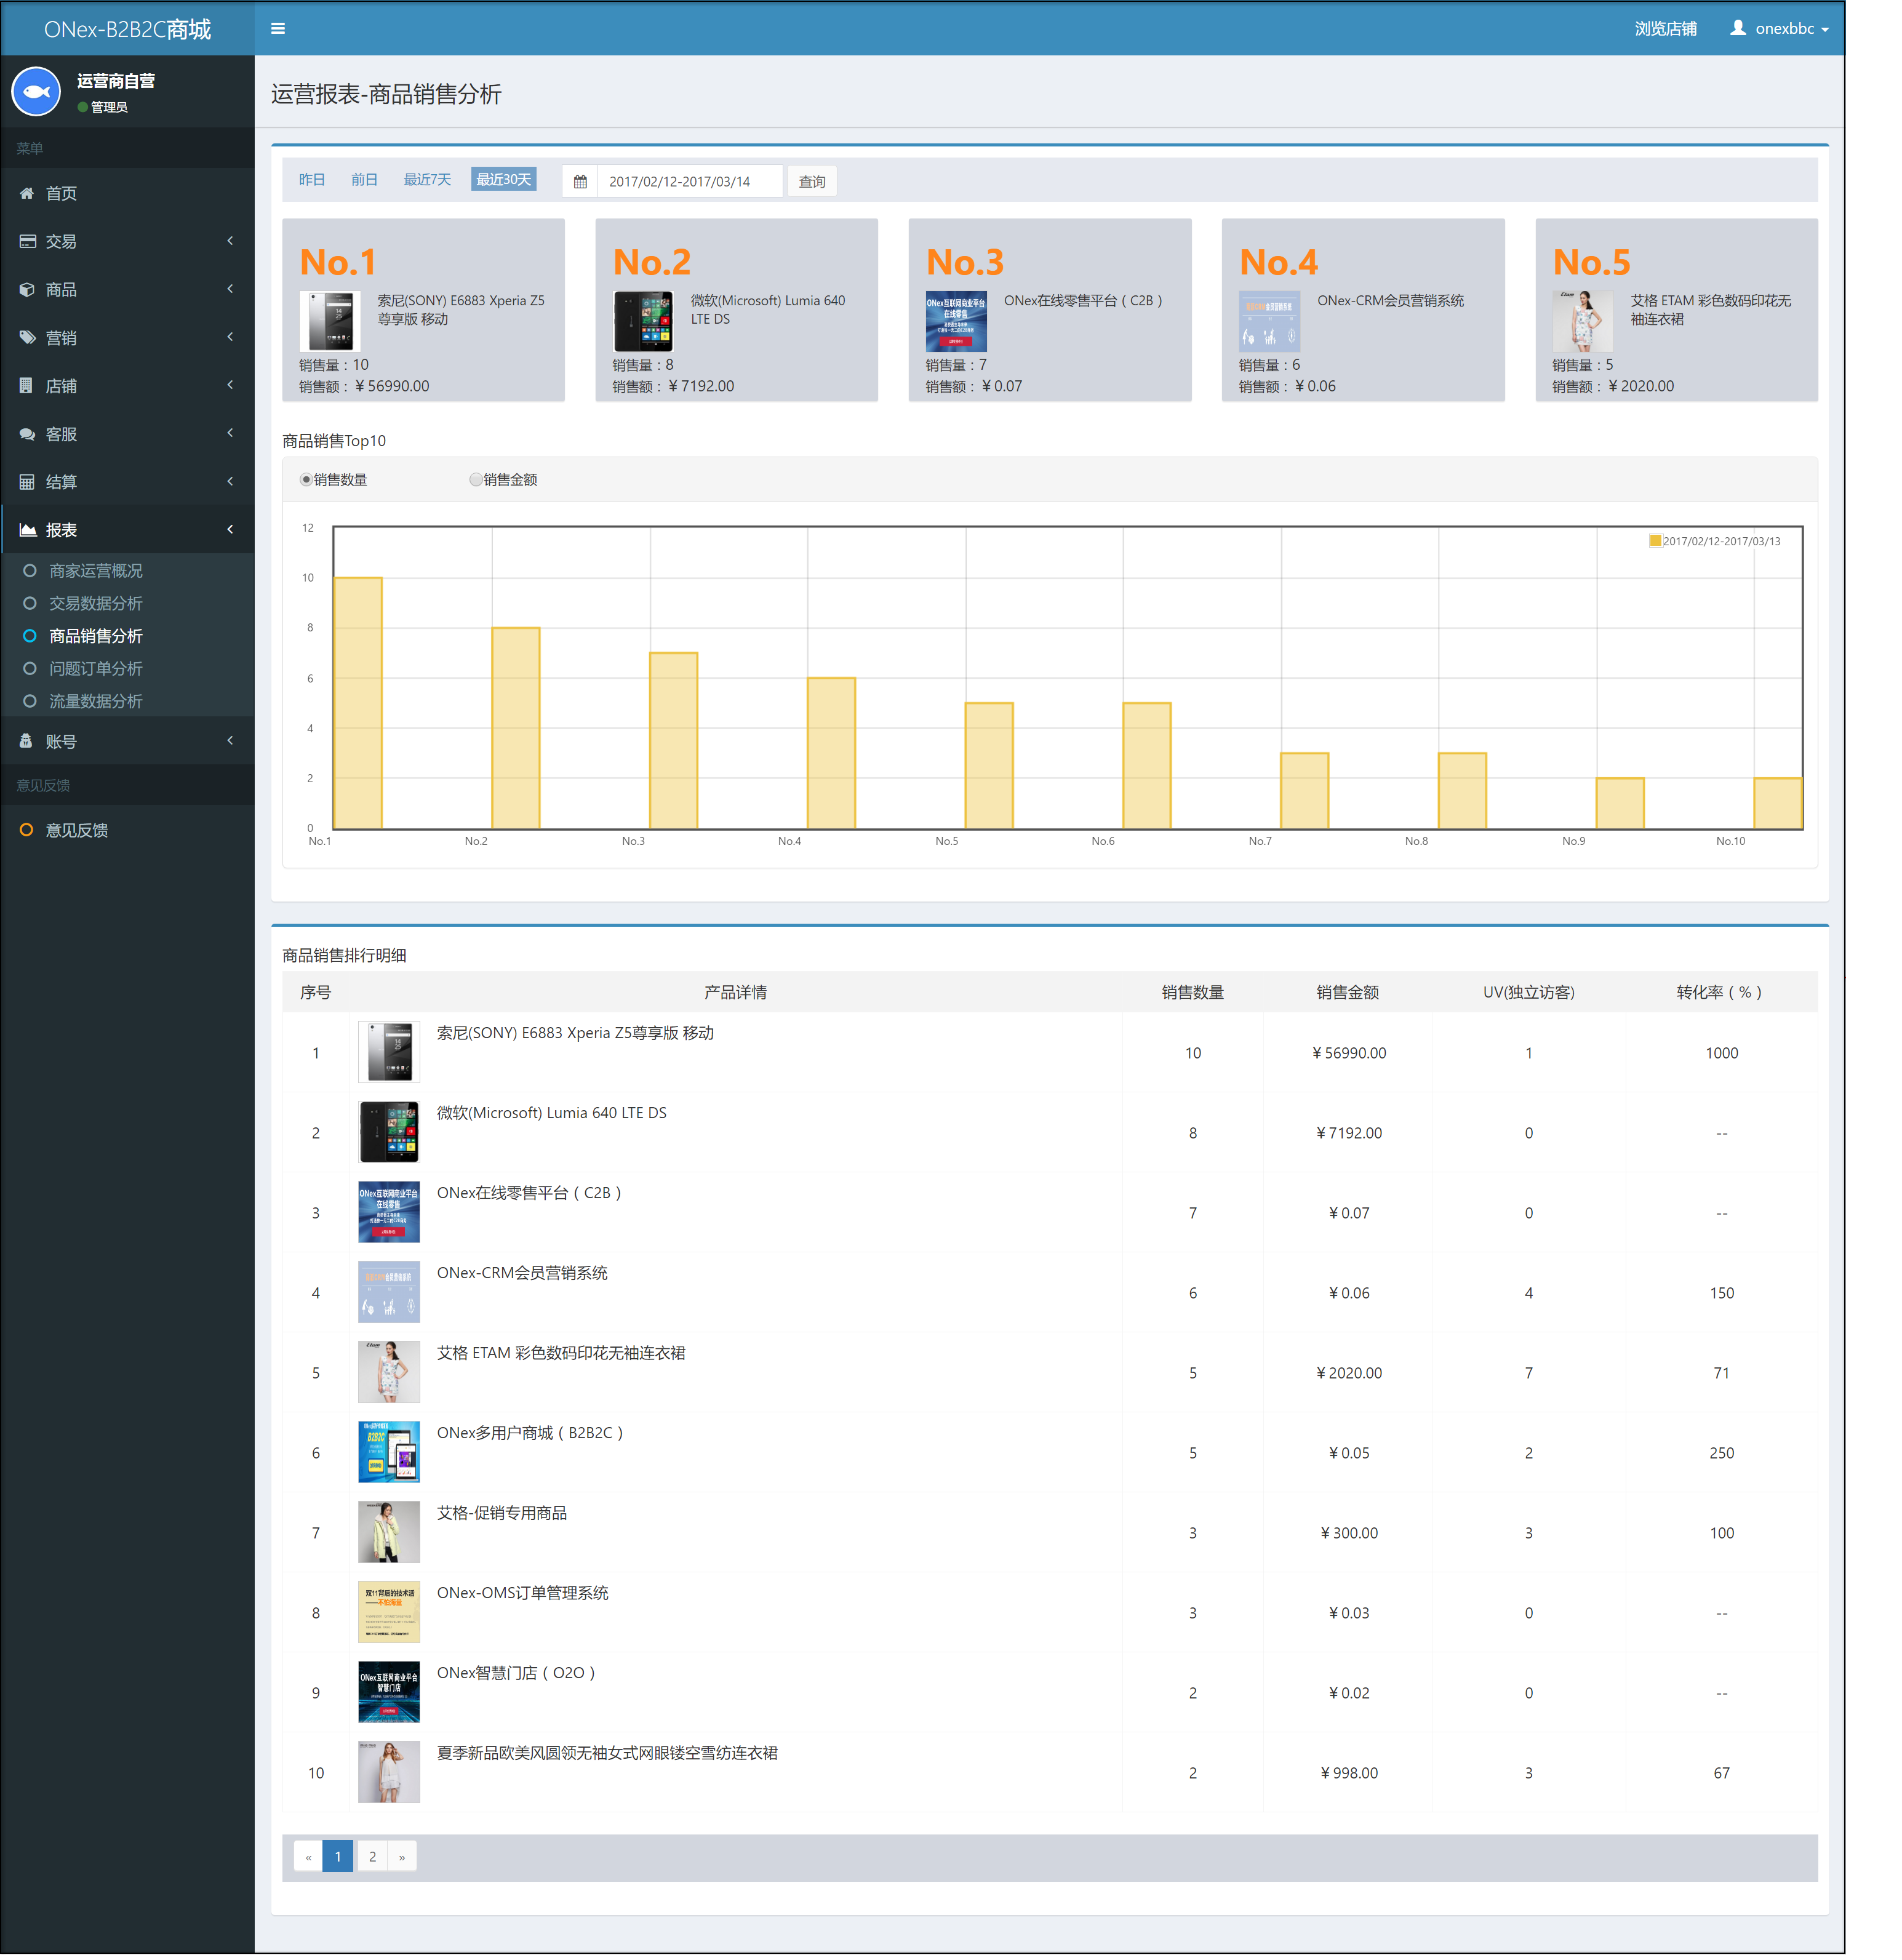Click the Lumia 640 thumbnail in No.2 card
The width and height of the screenshot is (1902, 1960).
point(643,321)
